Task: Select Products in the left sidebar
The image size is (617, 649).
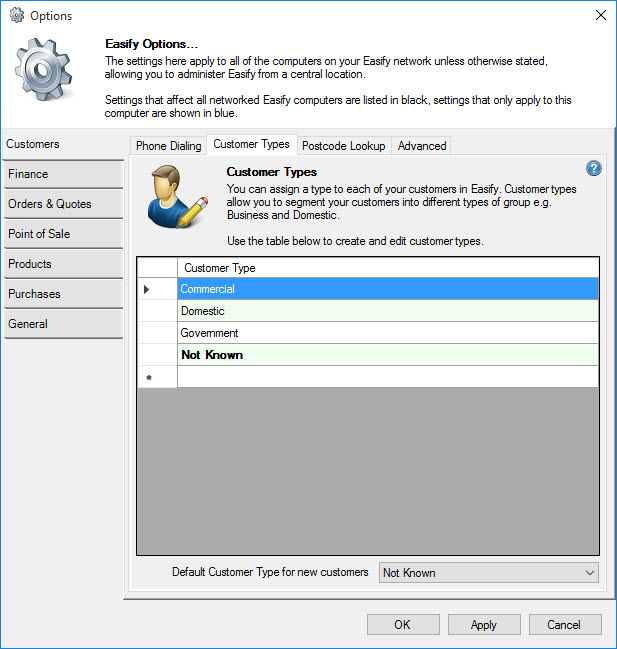Action: tap(62, 264)
